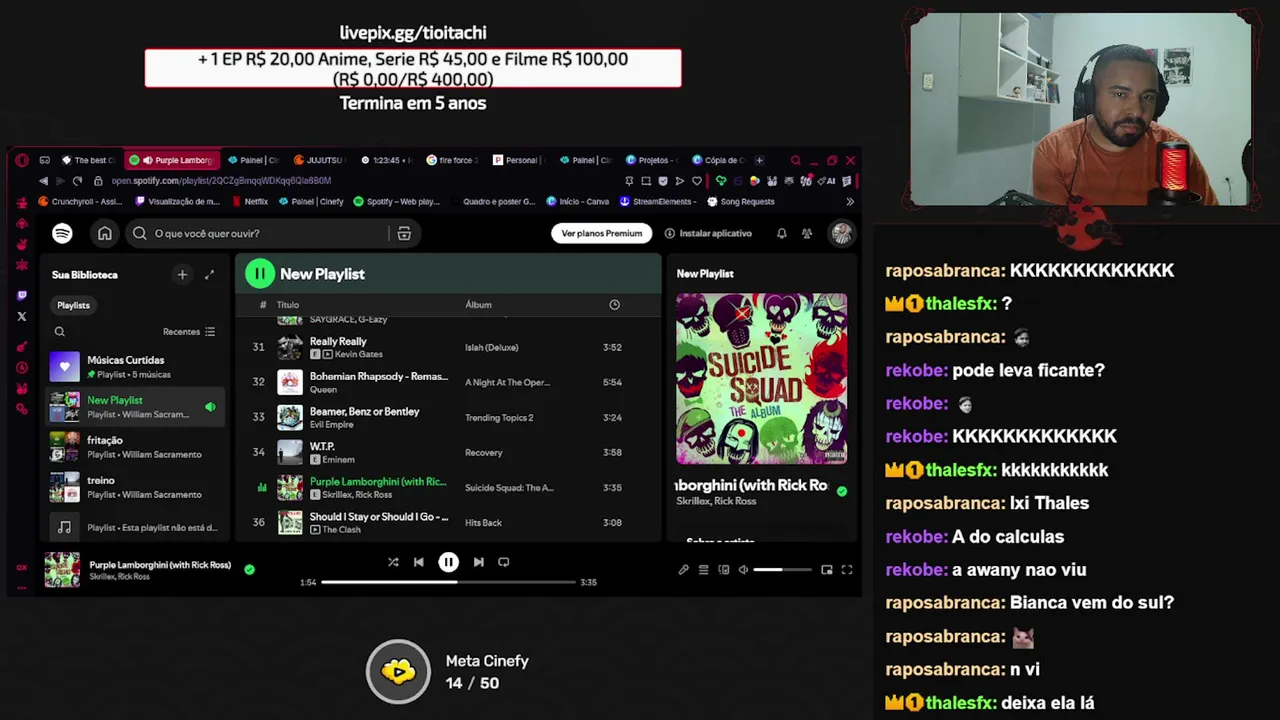The image size is (1280, 720).
Task: Go back using browser back arrow
Action: pos(43,181)
